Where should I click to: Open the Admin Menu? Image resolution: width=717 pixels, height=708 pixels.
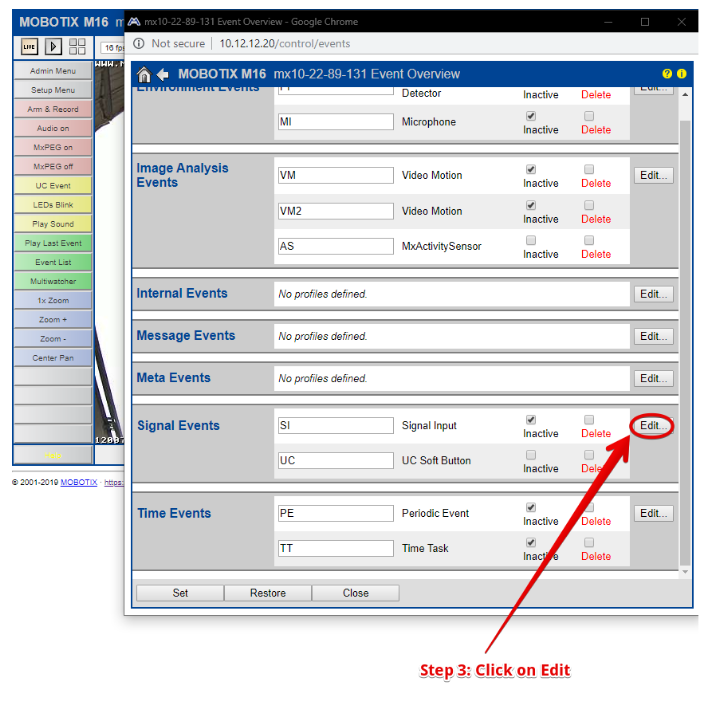pos(53,71)
